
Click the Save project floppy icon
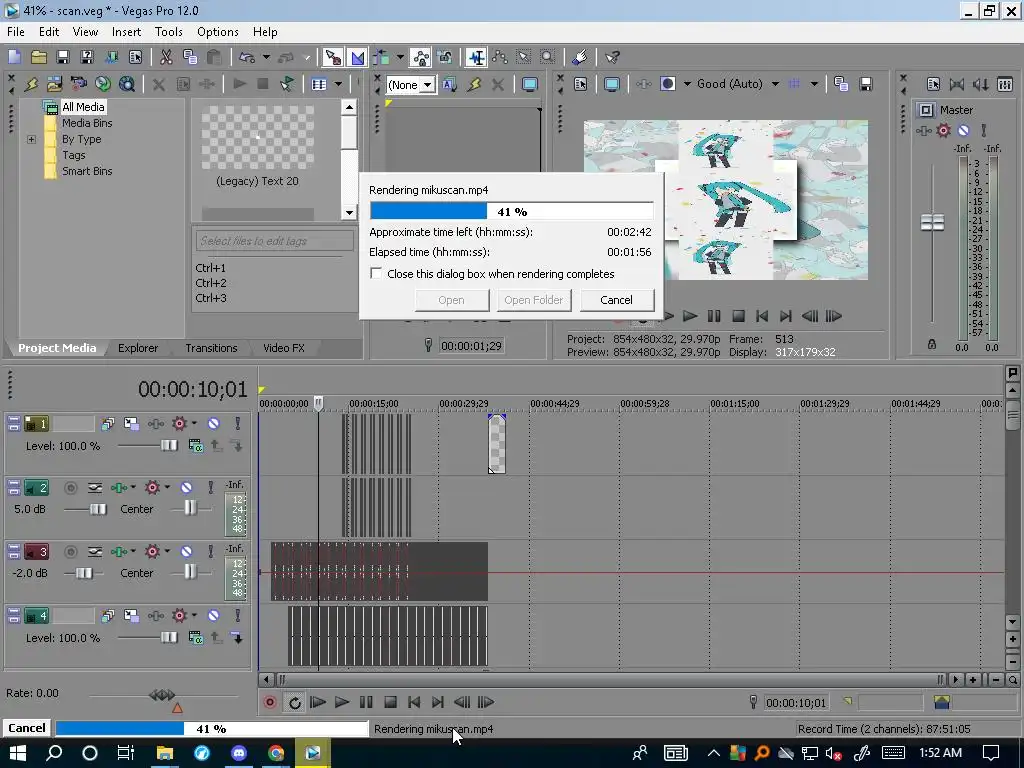coord(63,57)
